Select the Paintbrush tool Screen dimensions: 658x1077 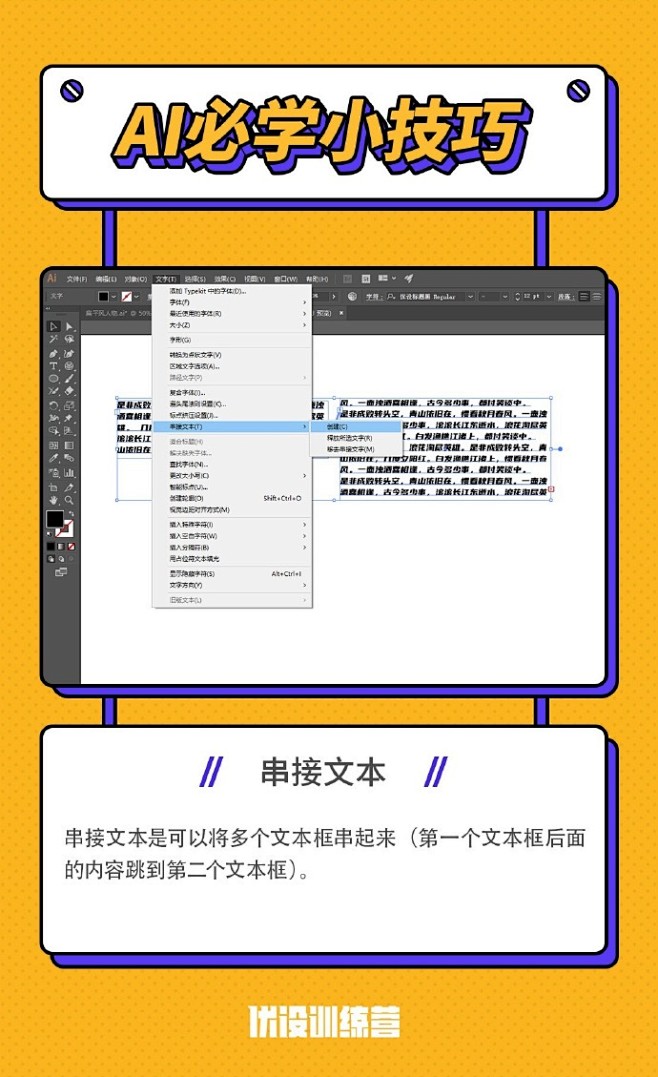(69, 378)
